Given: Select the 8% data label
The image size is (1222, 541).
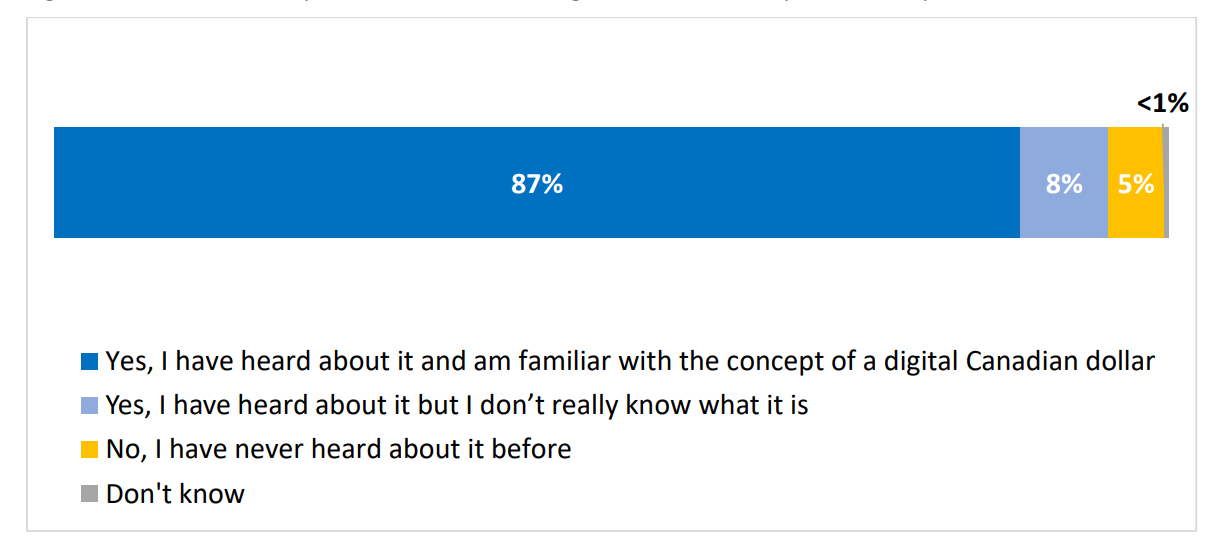Looking at the screenshot, I should coord(1064,184).
